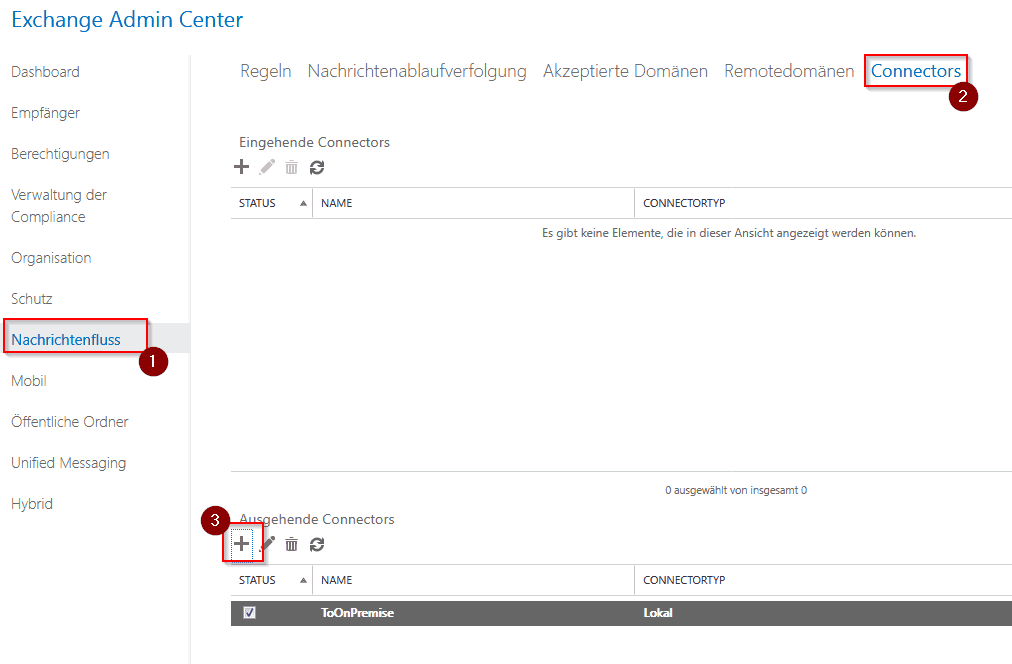Select the Connectors tab
The height and width of the screenshot is (664, 1012).
[916, 71]
